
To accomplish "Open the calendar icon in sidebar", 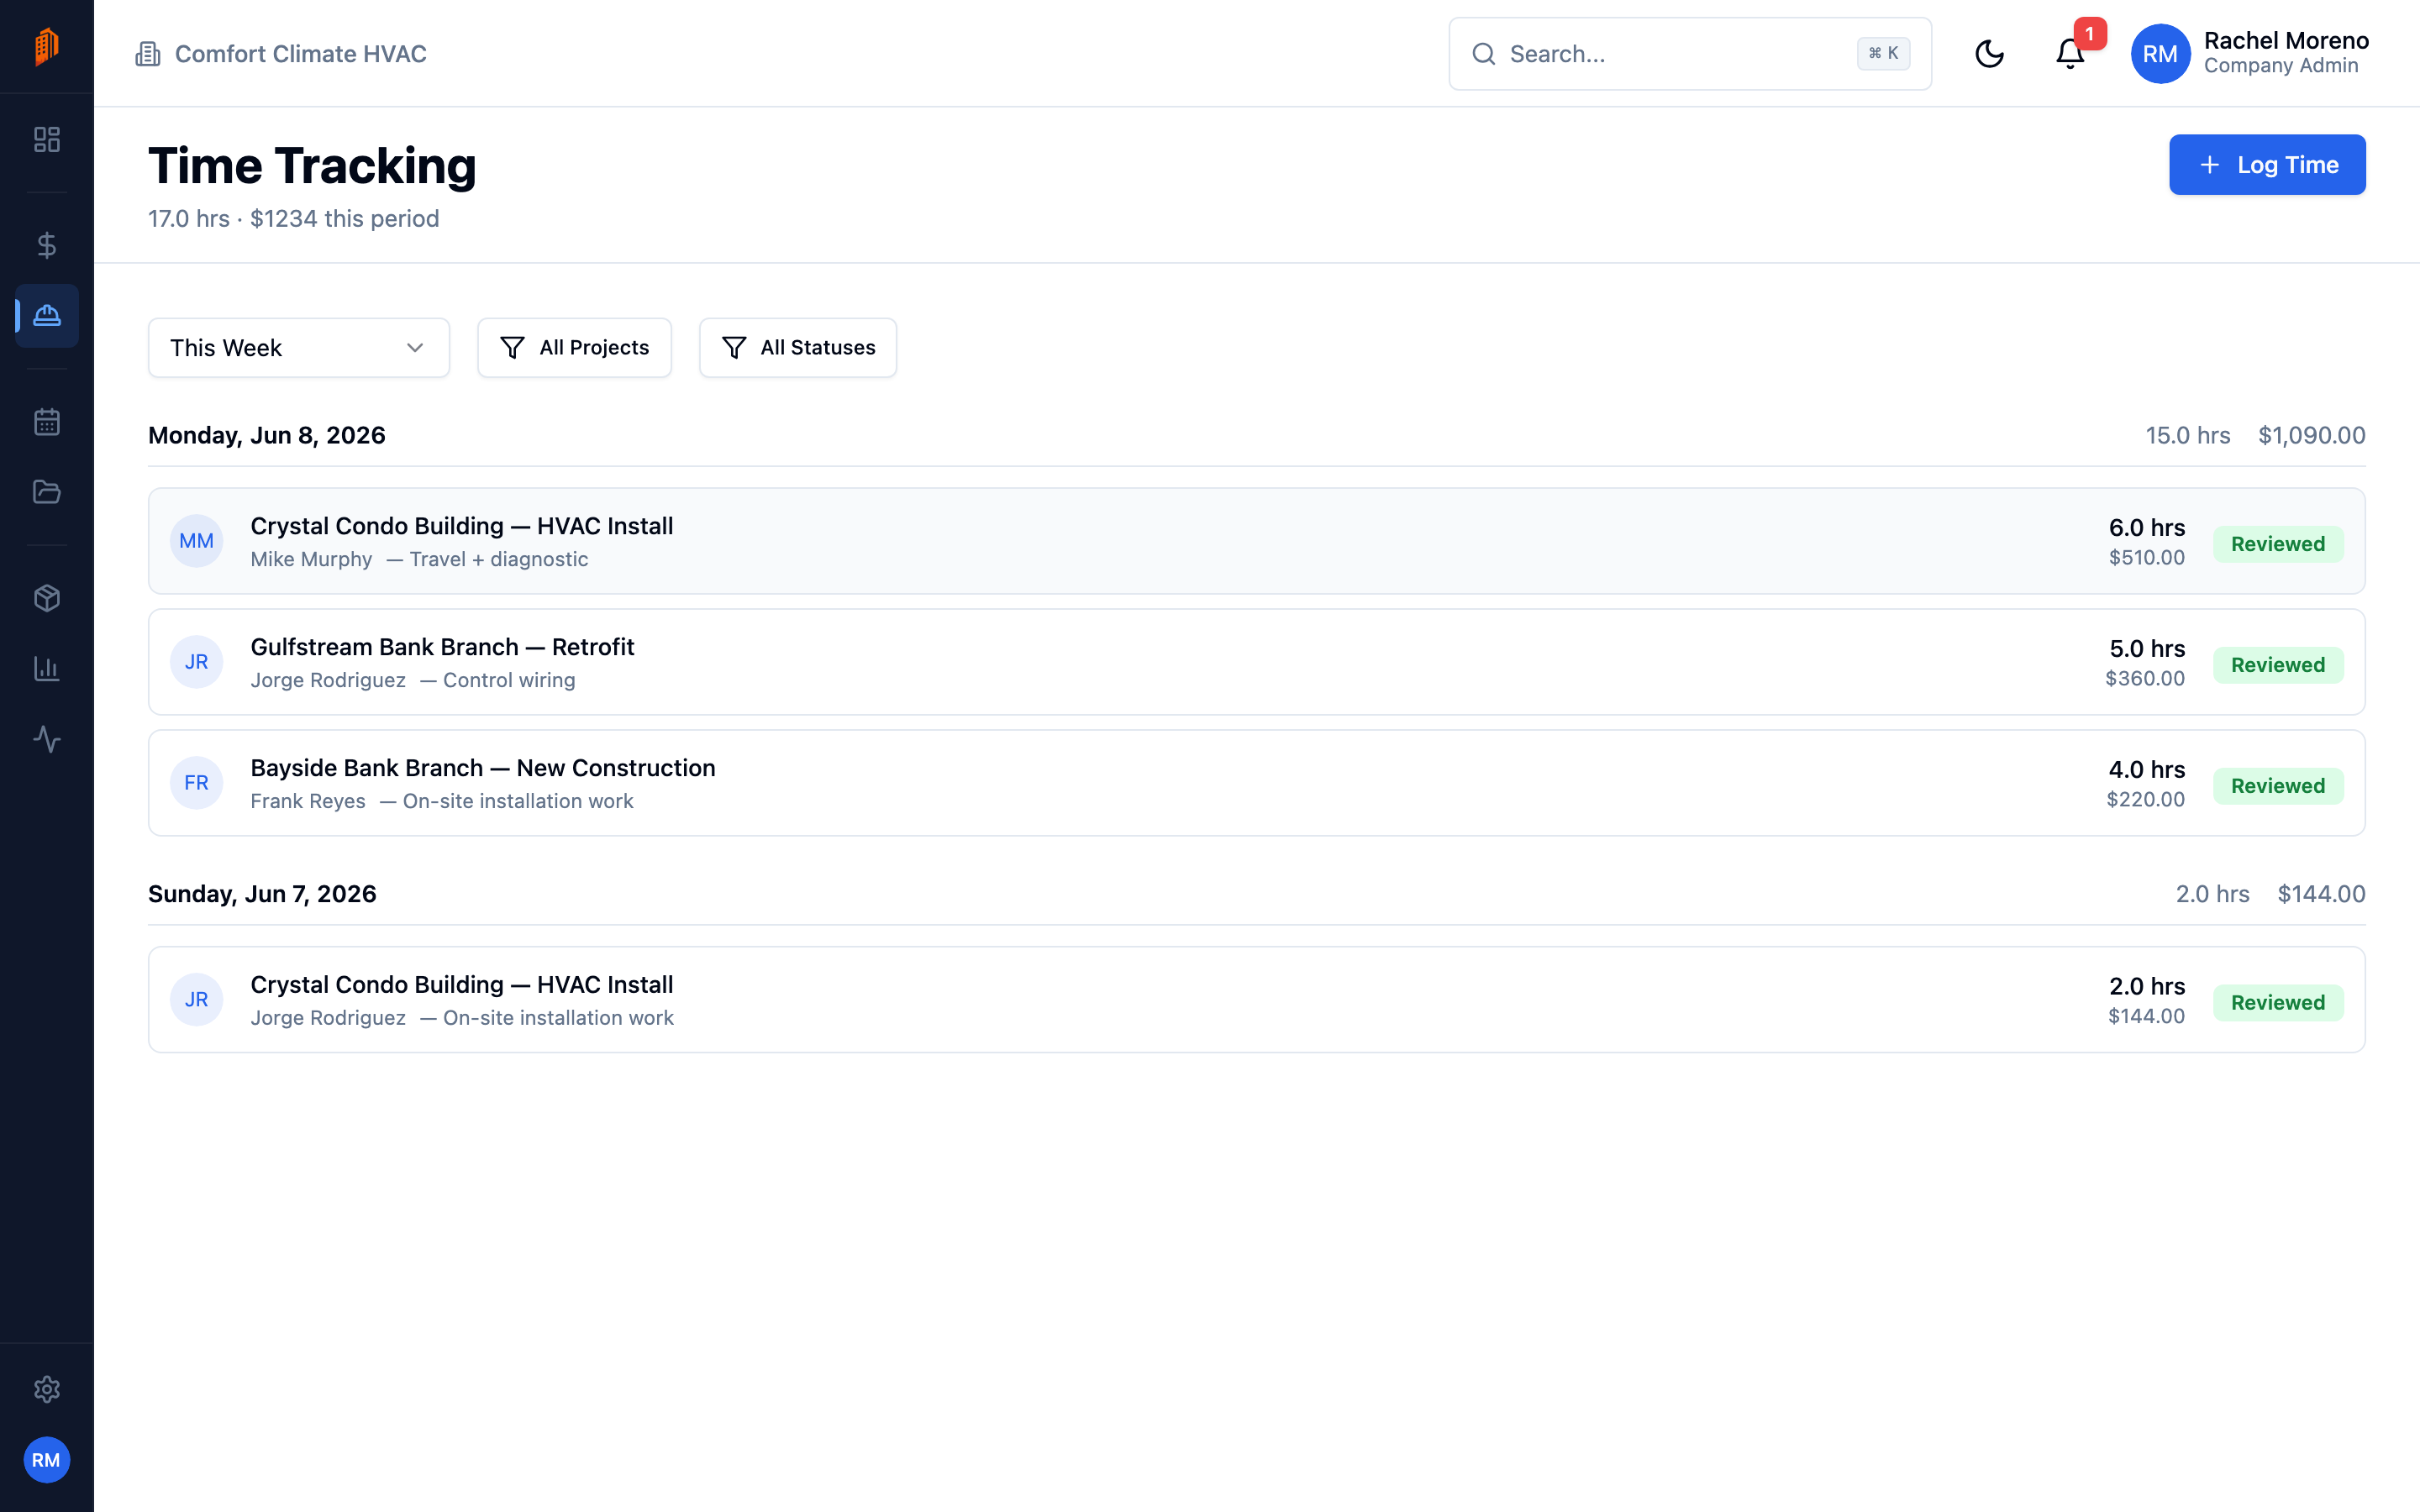I will (47, 422).
